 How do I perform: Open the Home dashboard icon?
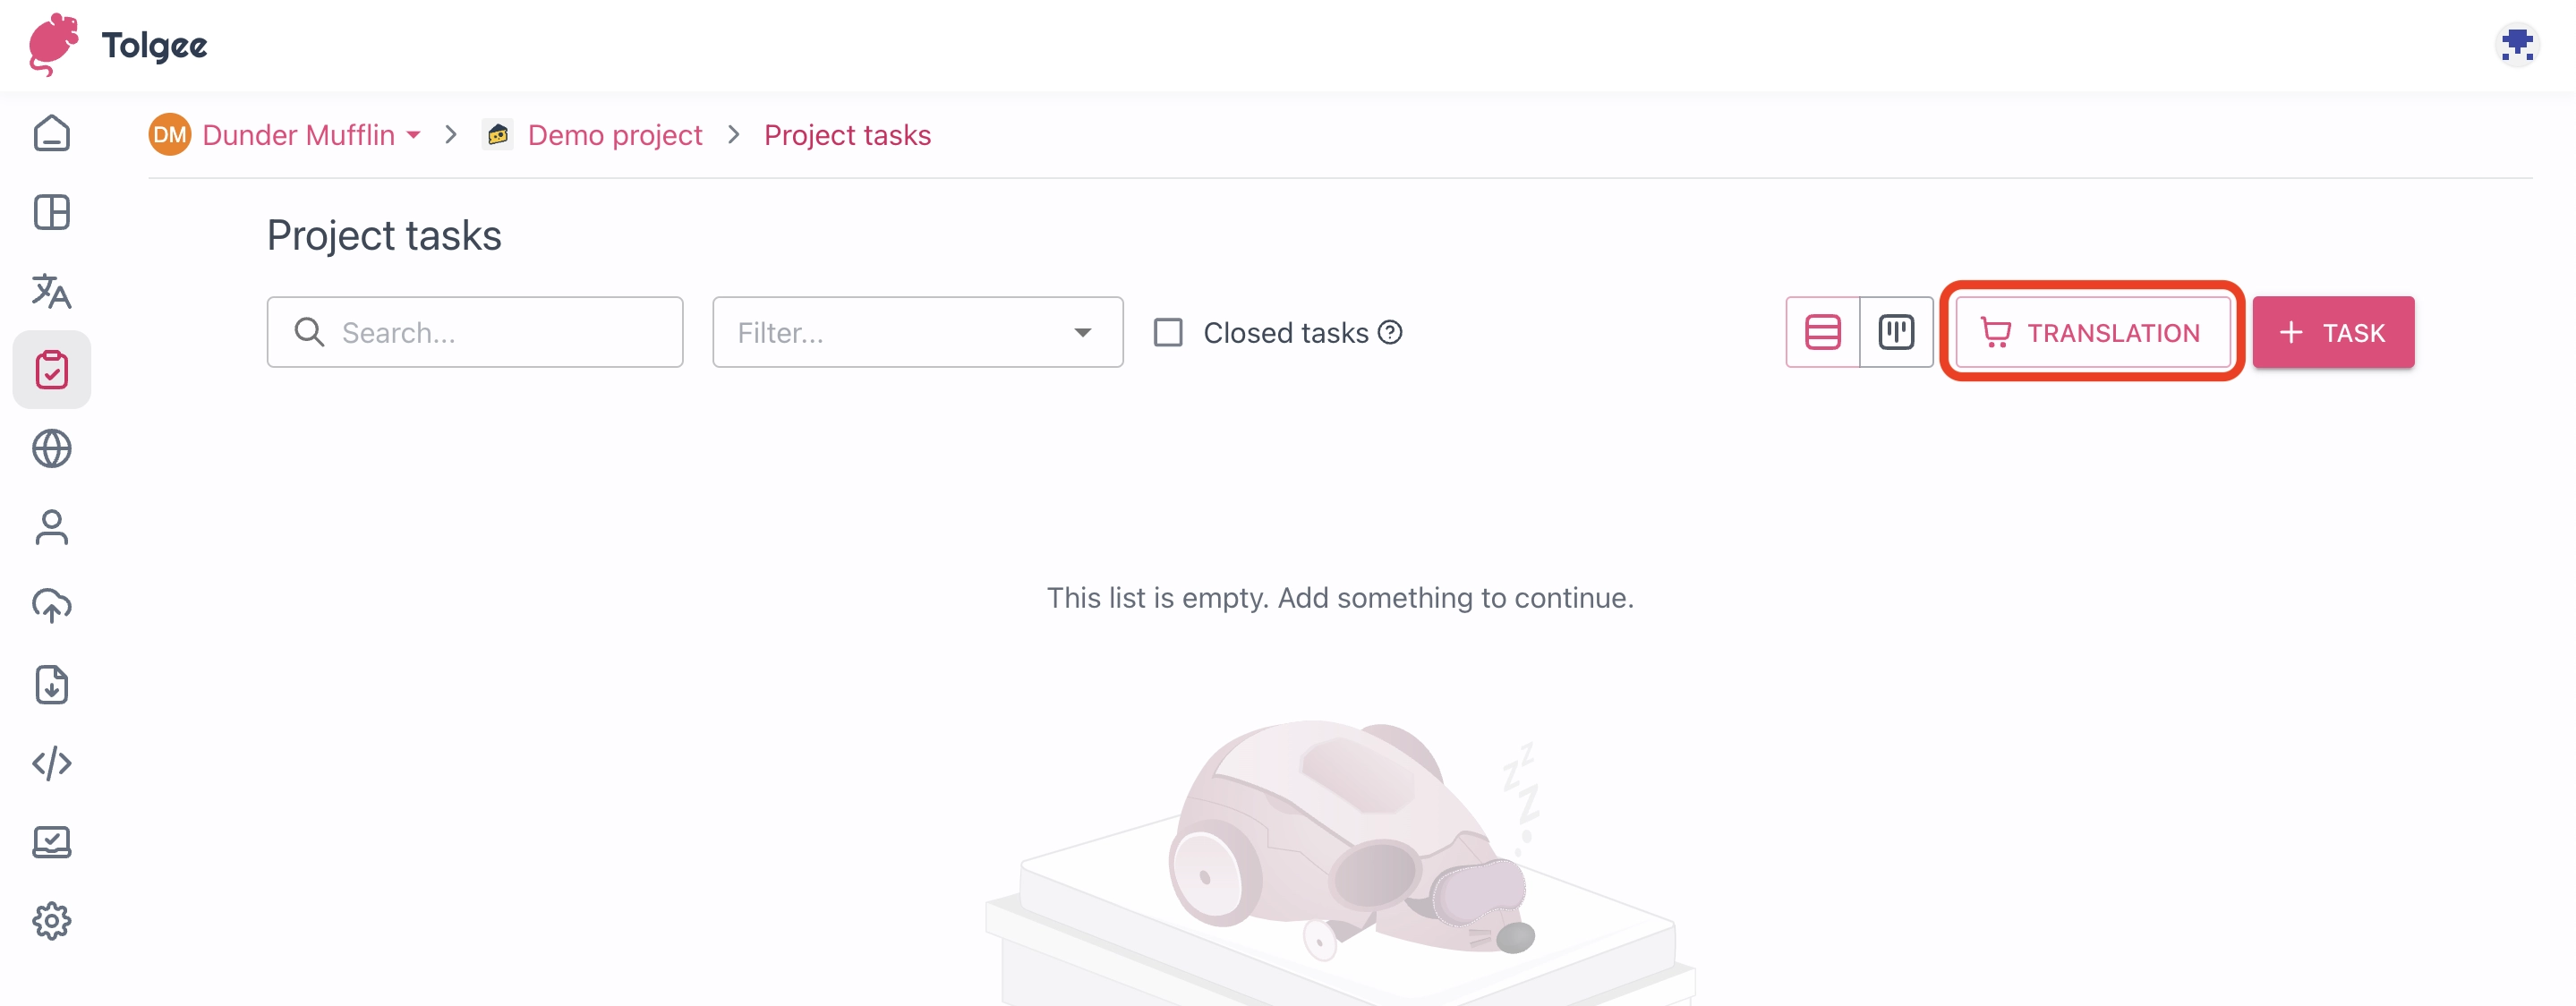click(51, 133)
